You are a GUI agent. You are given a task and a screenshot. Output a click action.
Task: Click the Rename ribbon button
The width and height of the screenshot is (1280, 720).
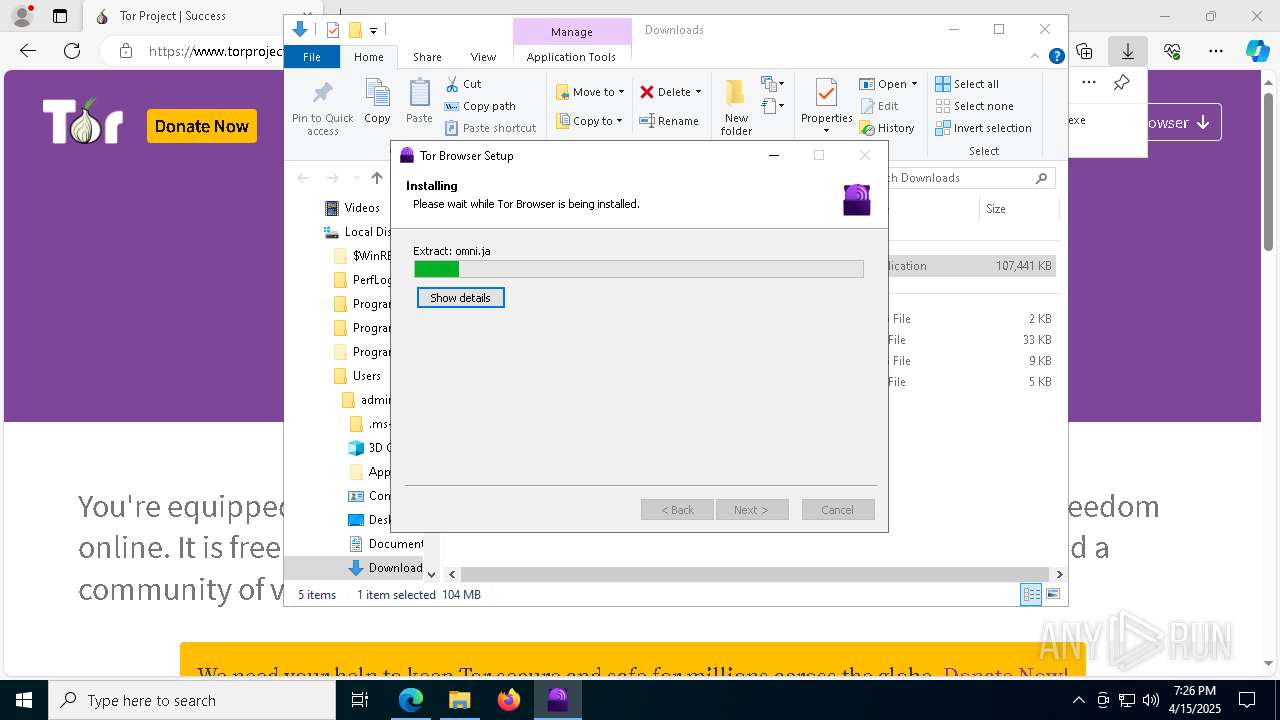669,121
